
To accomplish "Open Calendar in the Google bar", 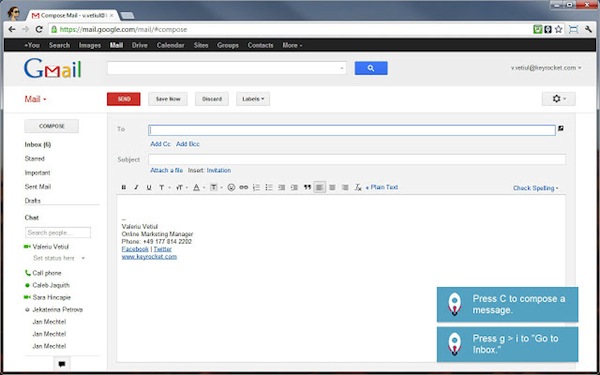I will click(170, 45).
